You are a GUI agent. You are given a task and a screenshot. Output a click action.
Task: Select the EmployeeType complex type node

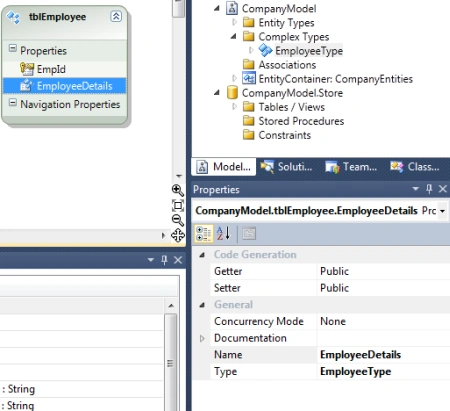point(309,51)
